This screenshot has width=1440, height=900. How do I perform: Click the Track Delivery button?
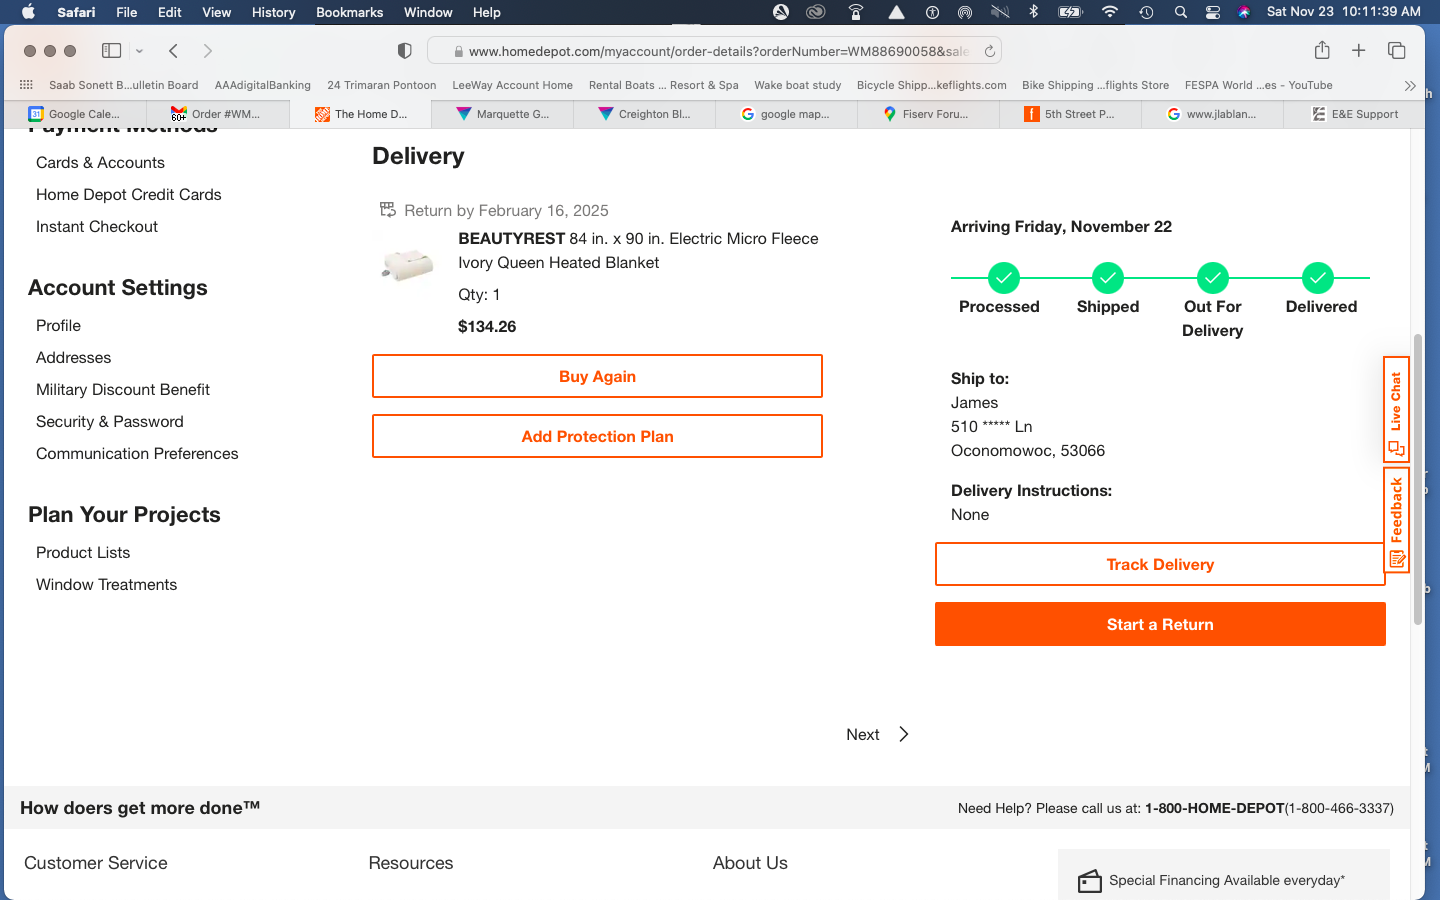pyautogui.click(x=1160, y=564)
